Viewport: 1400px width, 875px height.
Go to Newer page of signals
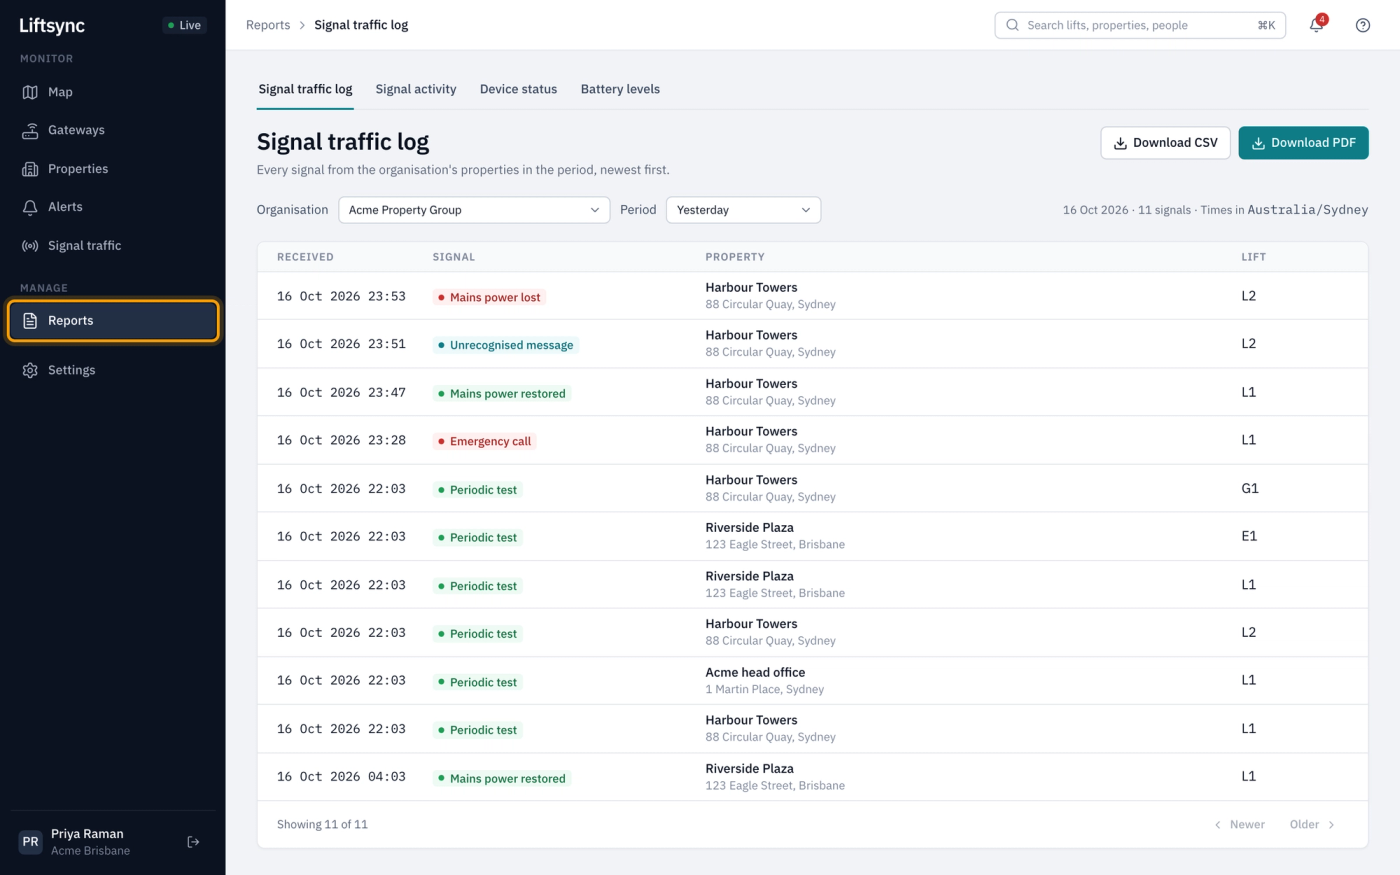click(1240, 825)
